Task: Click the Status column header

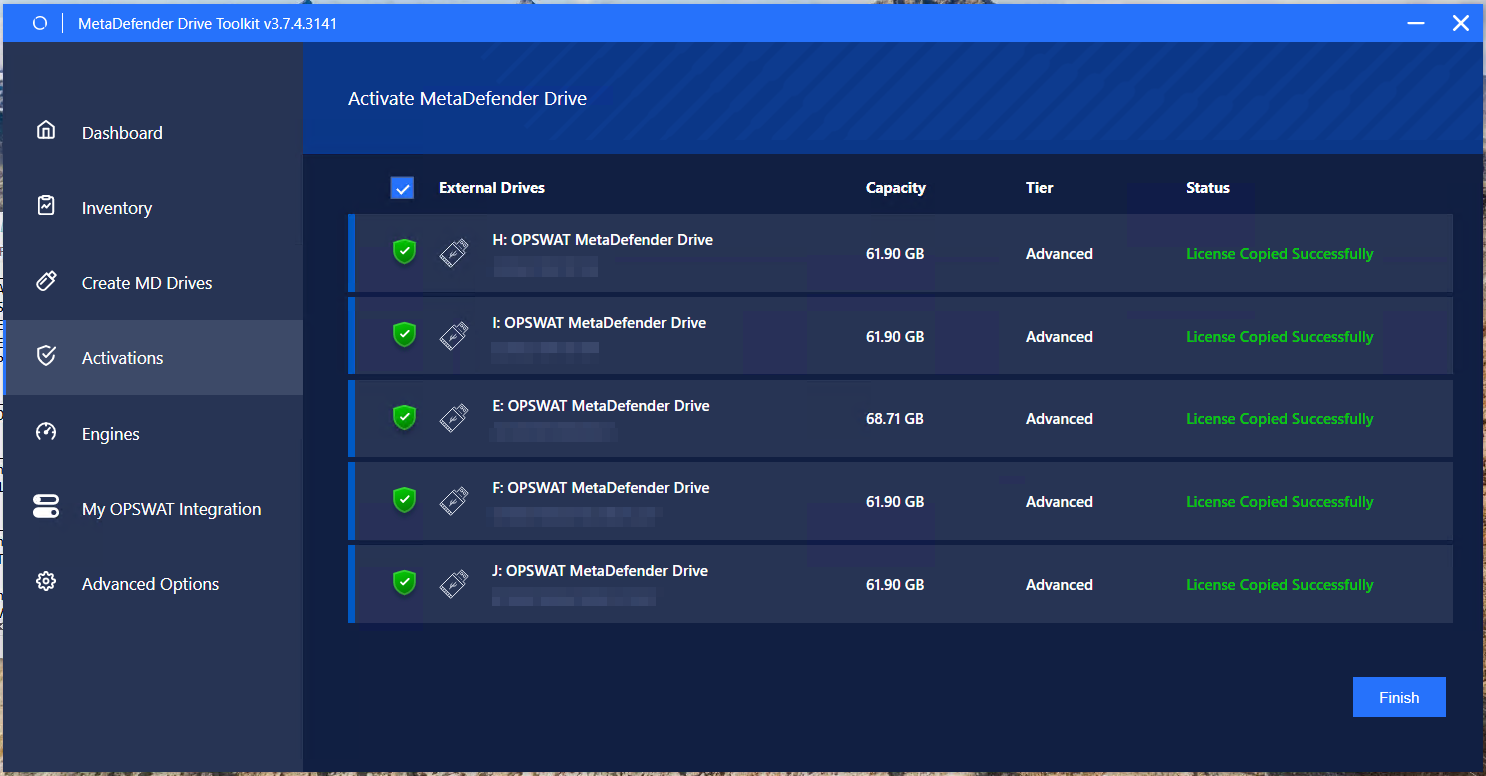Action: [1208, 188]
